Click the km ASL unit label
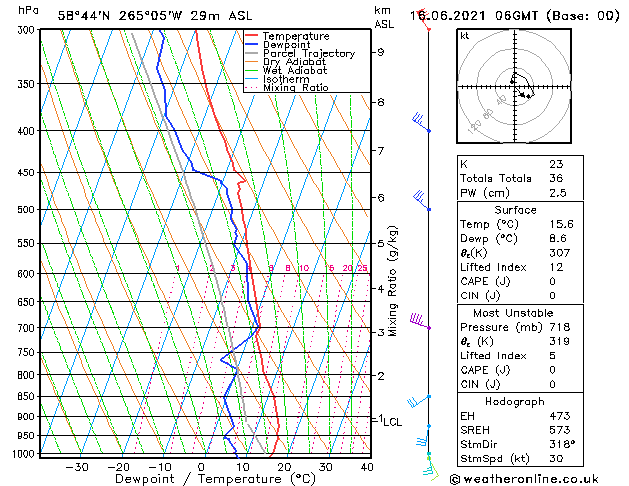Viewport: 629px width, 486px height. [384, 17]
